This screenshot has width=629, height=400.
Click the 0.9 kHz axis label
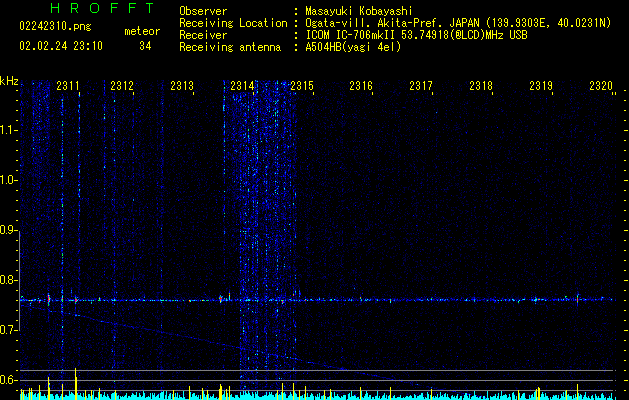click(x=8, y=230)
